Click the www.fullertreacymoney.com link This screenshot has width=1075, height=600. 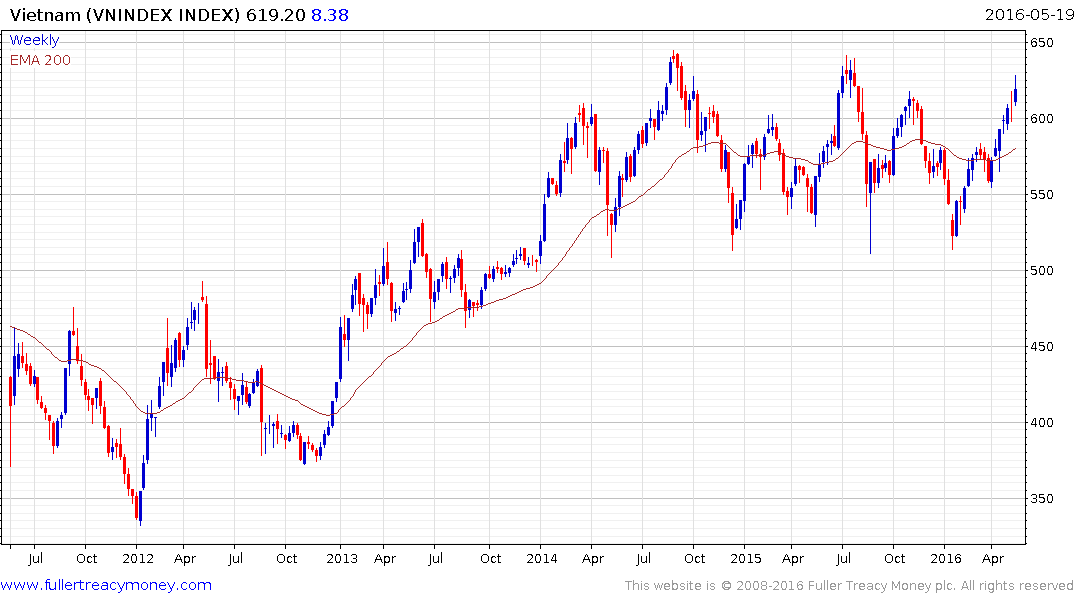point(106,585)
